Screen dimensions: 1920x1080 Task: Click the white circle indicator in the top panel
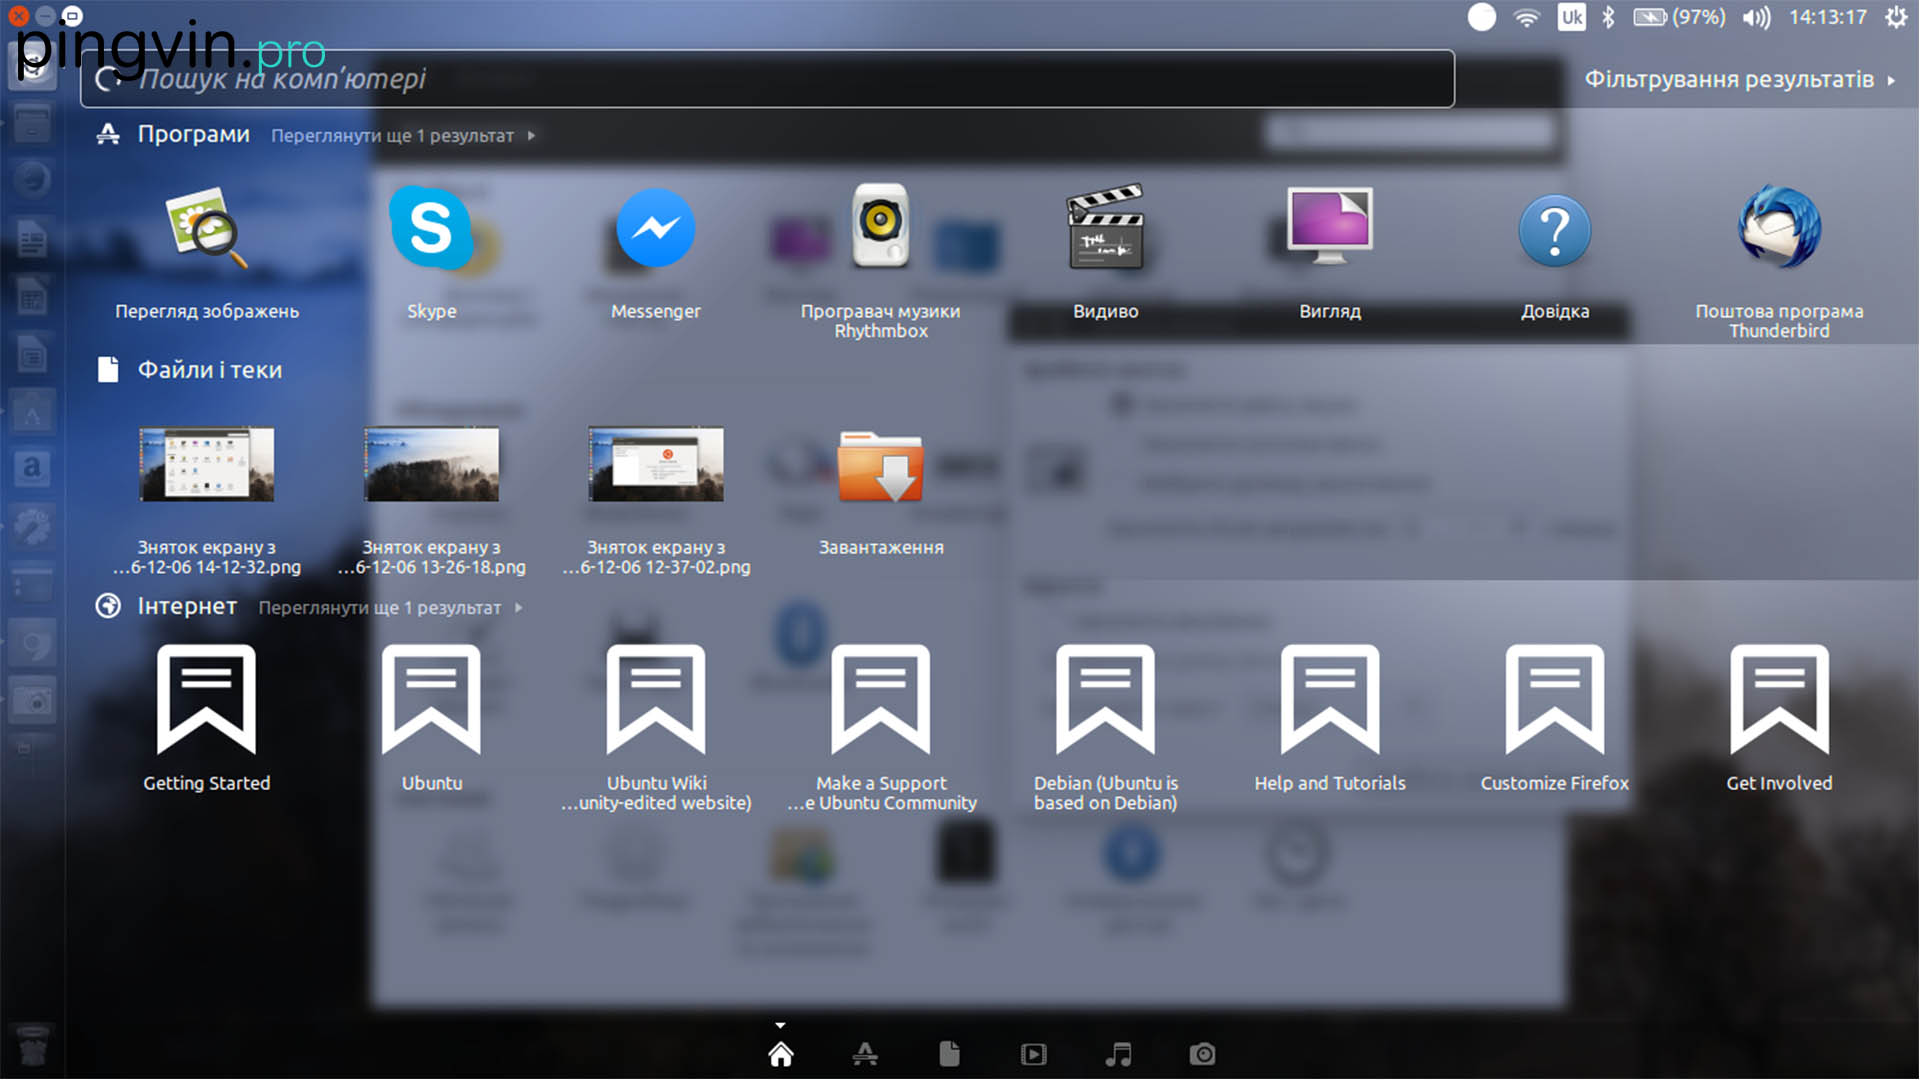1481,17
